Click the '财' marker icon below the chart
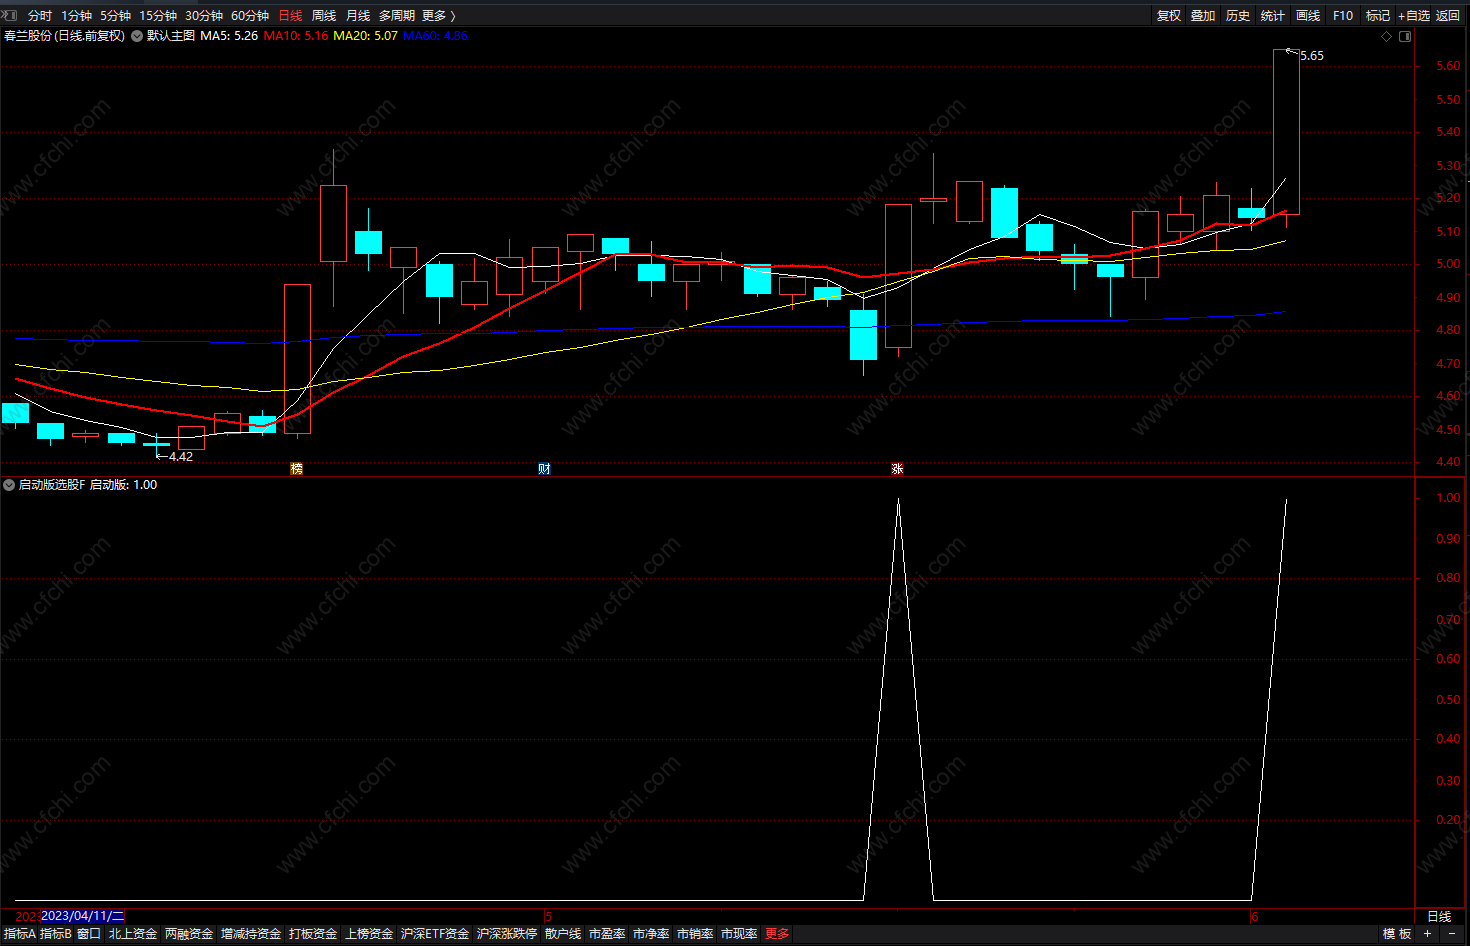Screen dimensions: 1470x946 pyautogui.click(x=544, y=468)
